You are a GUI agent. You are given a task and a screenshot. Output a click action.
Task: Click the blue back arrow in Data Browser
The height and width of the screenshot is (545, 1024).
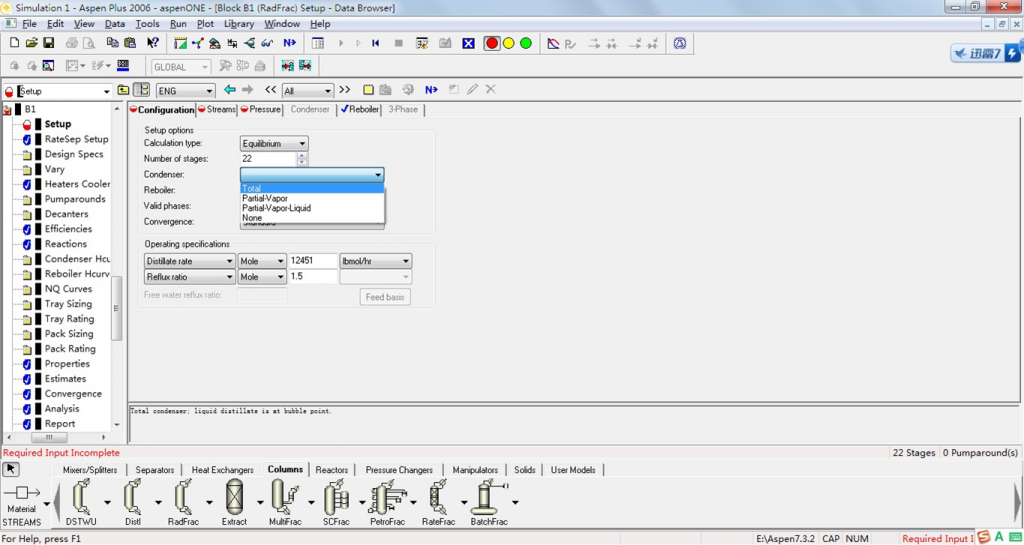pyautogui.click(x=229, y=90)
